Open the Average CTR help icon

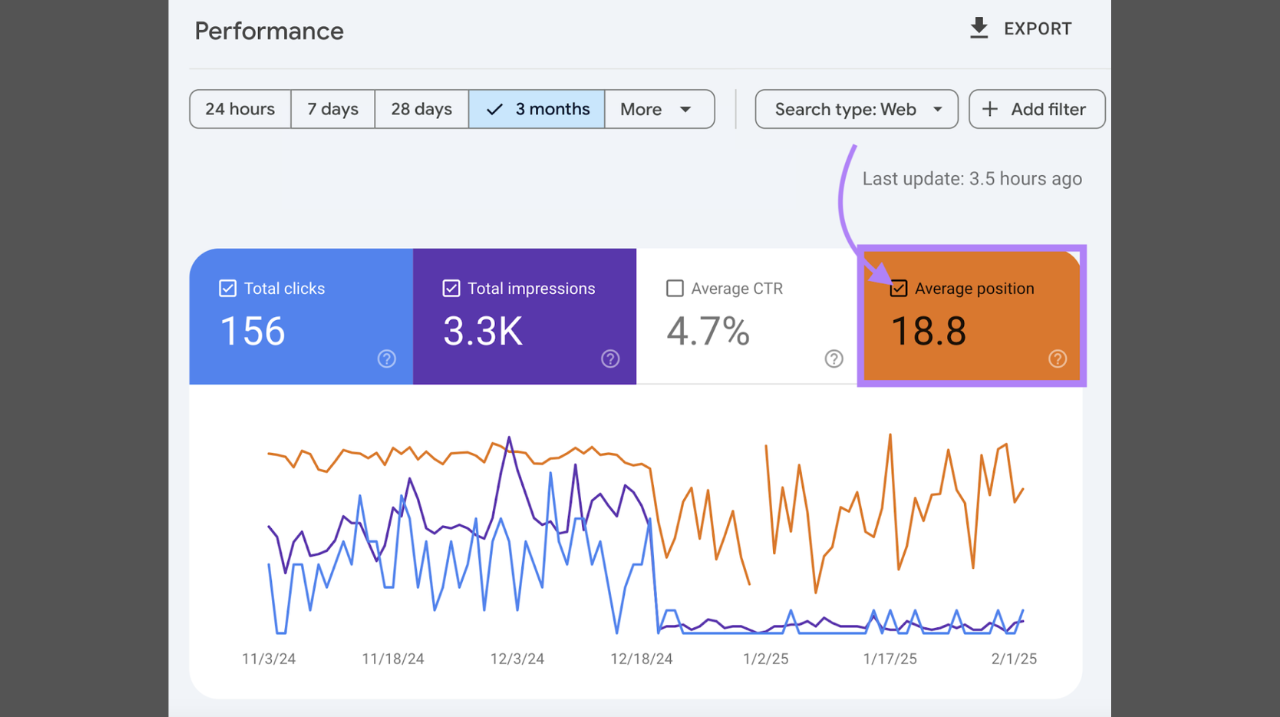pyautogui.click(x=833, y=359)
